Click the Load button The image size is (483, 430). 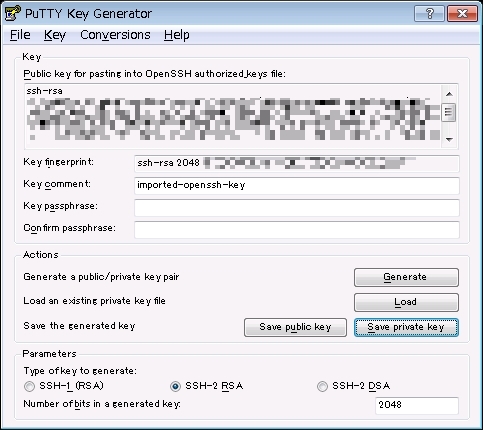tap(406, 302)
